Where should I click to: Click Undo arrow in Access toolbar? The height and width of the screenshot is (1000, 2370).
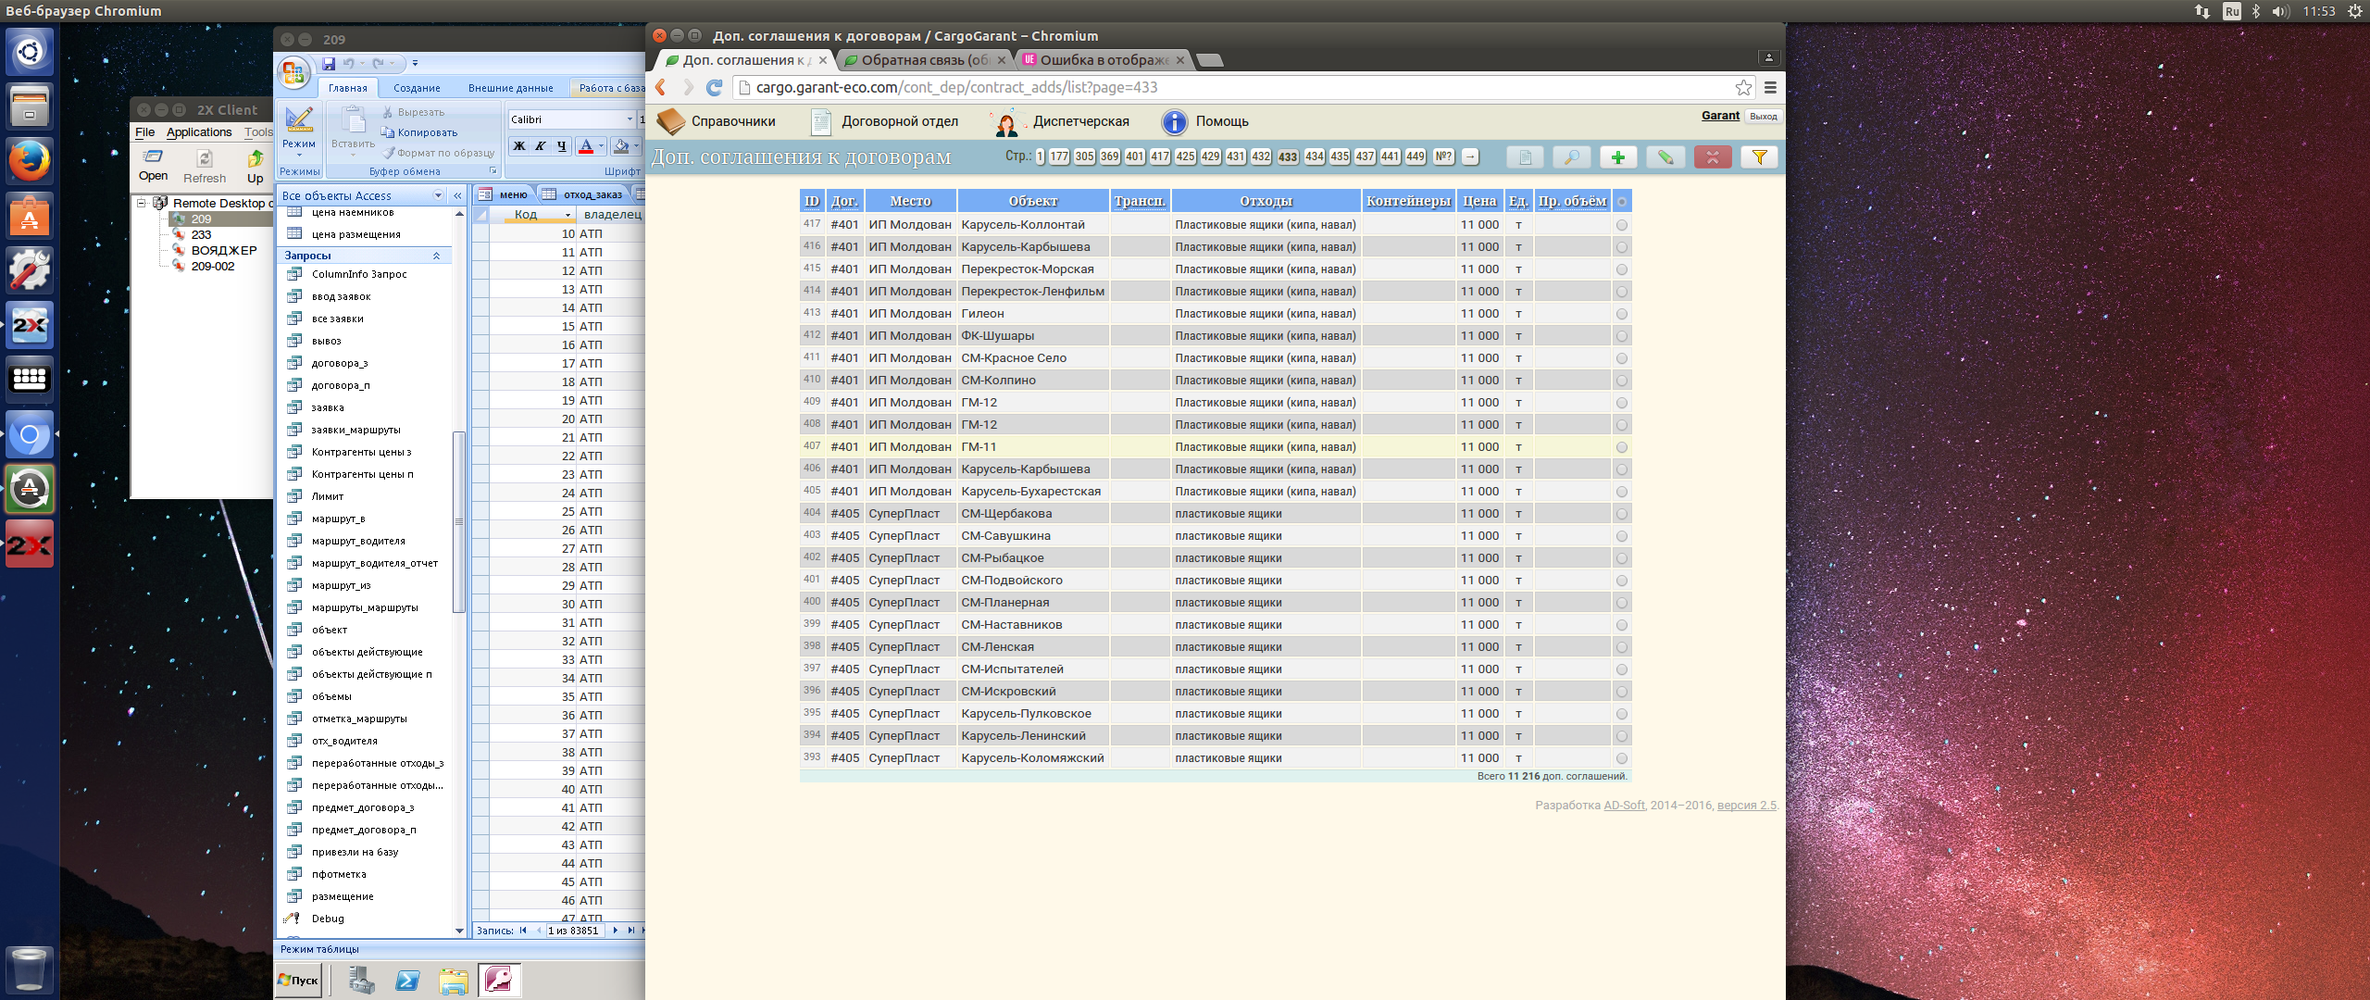[x=349, y=63]
